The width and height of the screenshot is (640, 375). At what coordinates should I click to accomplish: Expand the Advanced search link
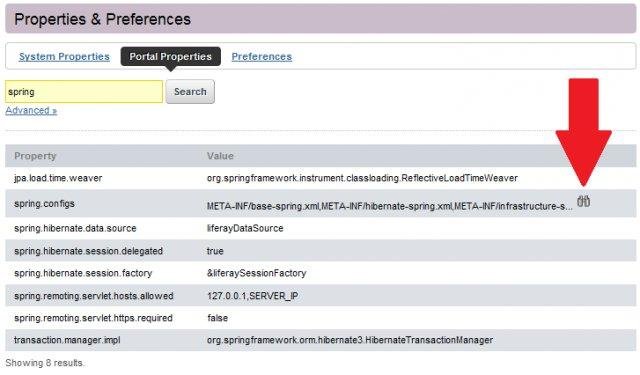(x=31, y=111)
